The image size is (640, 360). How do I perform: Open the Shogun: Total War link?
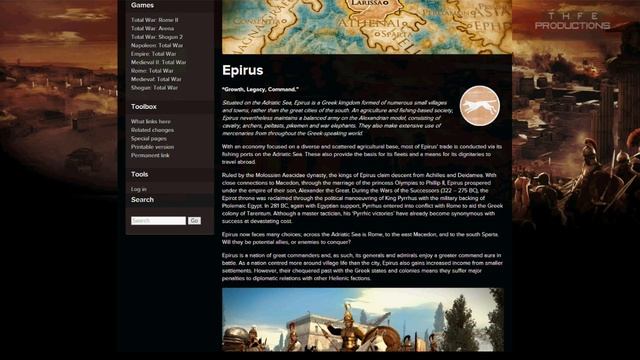tap(154, 88)
